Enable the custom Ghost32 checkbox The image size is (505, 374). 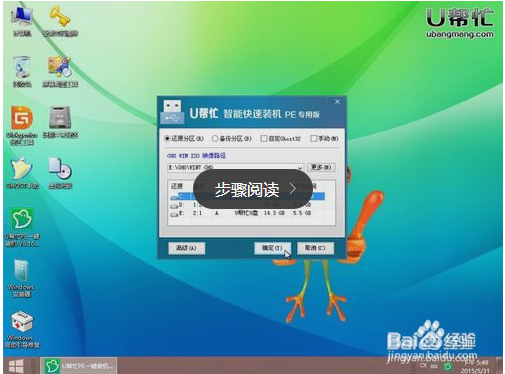pyautogui.click(x=281, y=138)
